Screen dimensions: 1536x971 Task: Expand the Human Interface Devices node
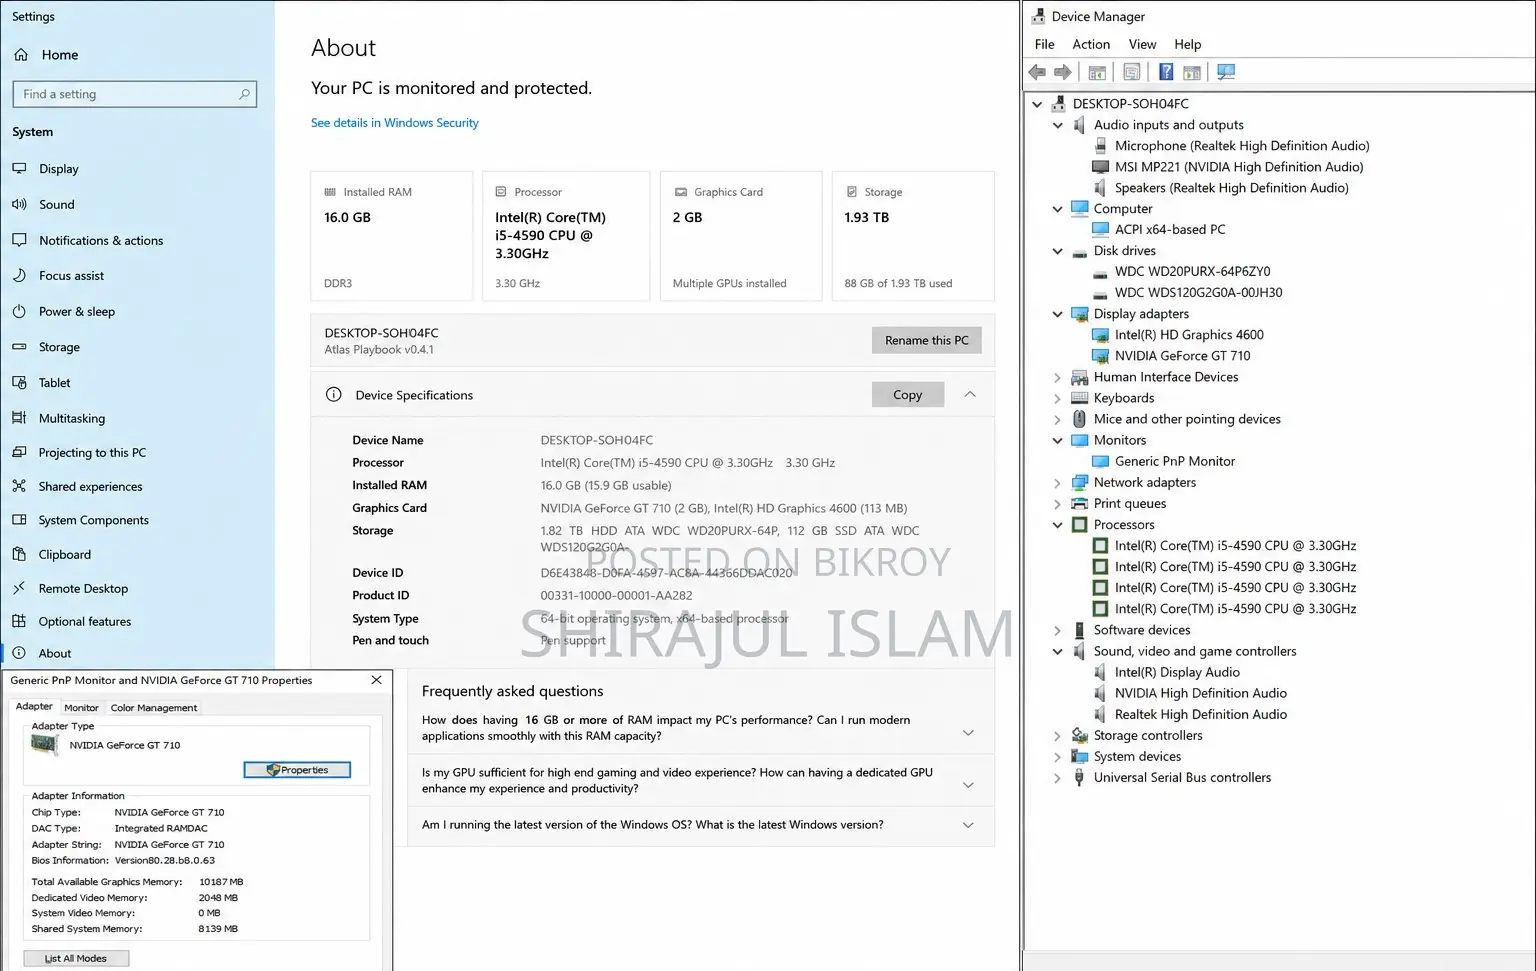pyautogui.click(x=1058, y=377)
